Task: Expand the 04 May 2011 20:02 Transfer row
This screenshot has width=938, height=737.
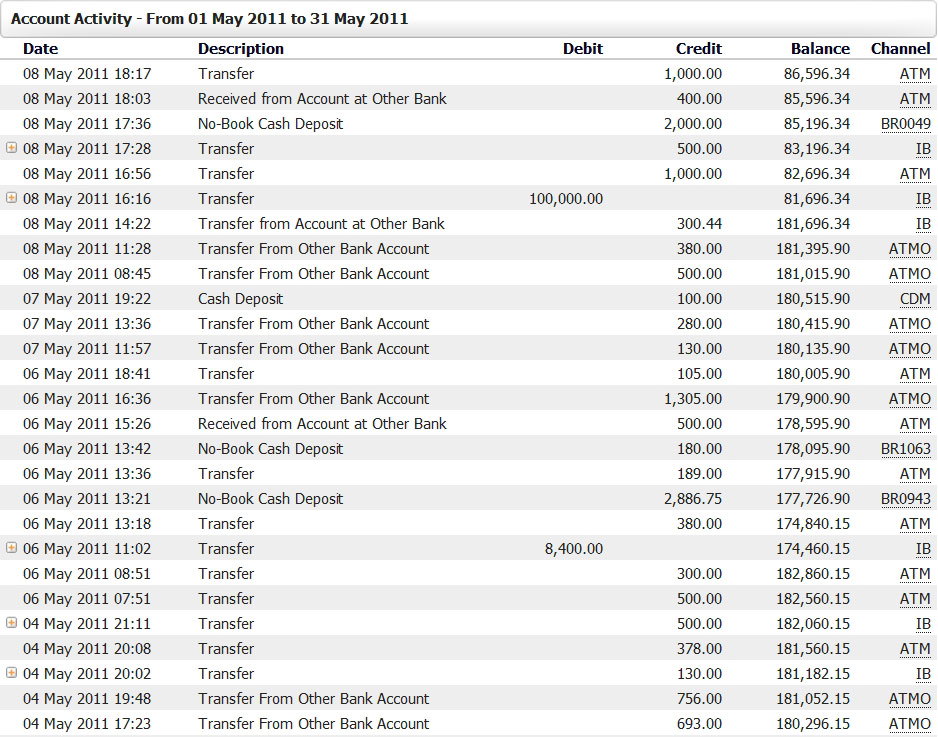Action: point(11,672)
